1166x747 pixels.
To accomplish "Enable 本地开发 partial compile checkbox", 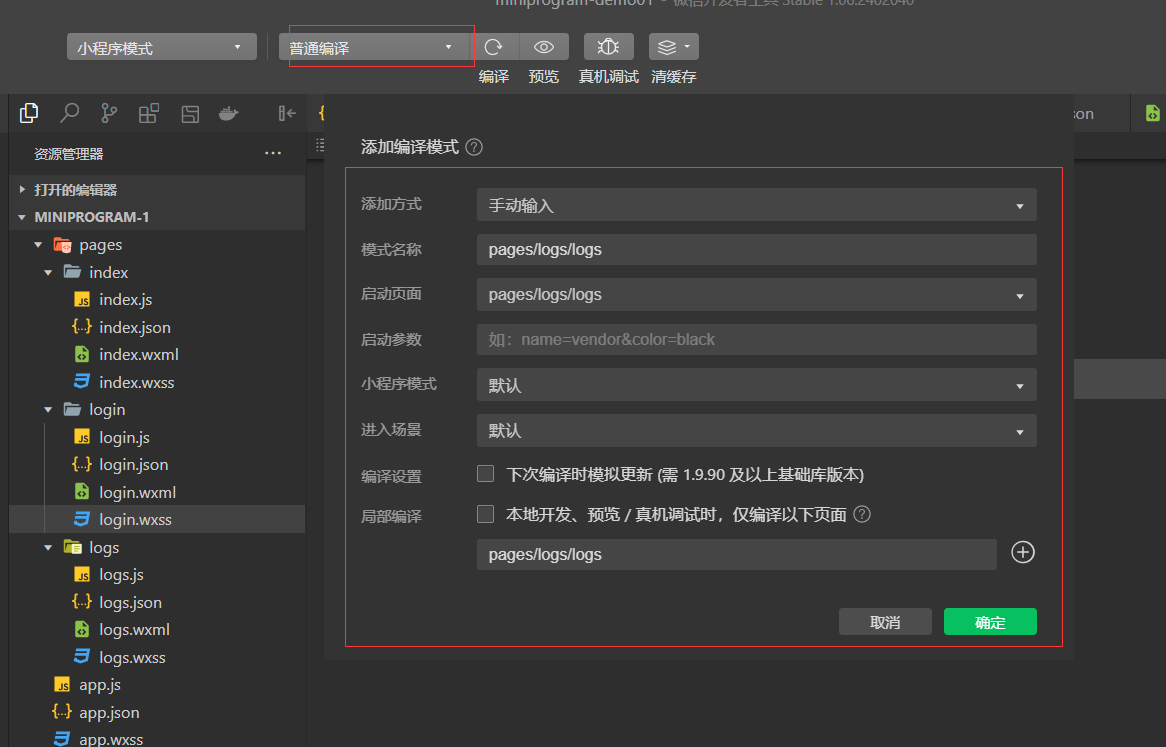I will 486,514.
